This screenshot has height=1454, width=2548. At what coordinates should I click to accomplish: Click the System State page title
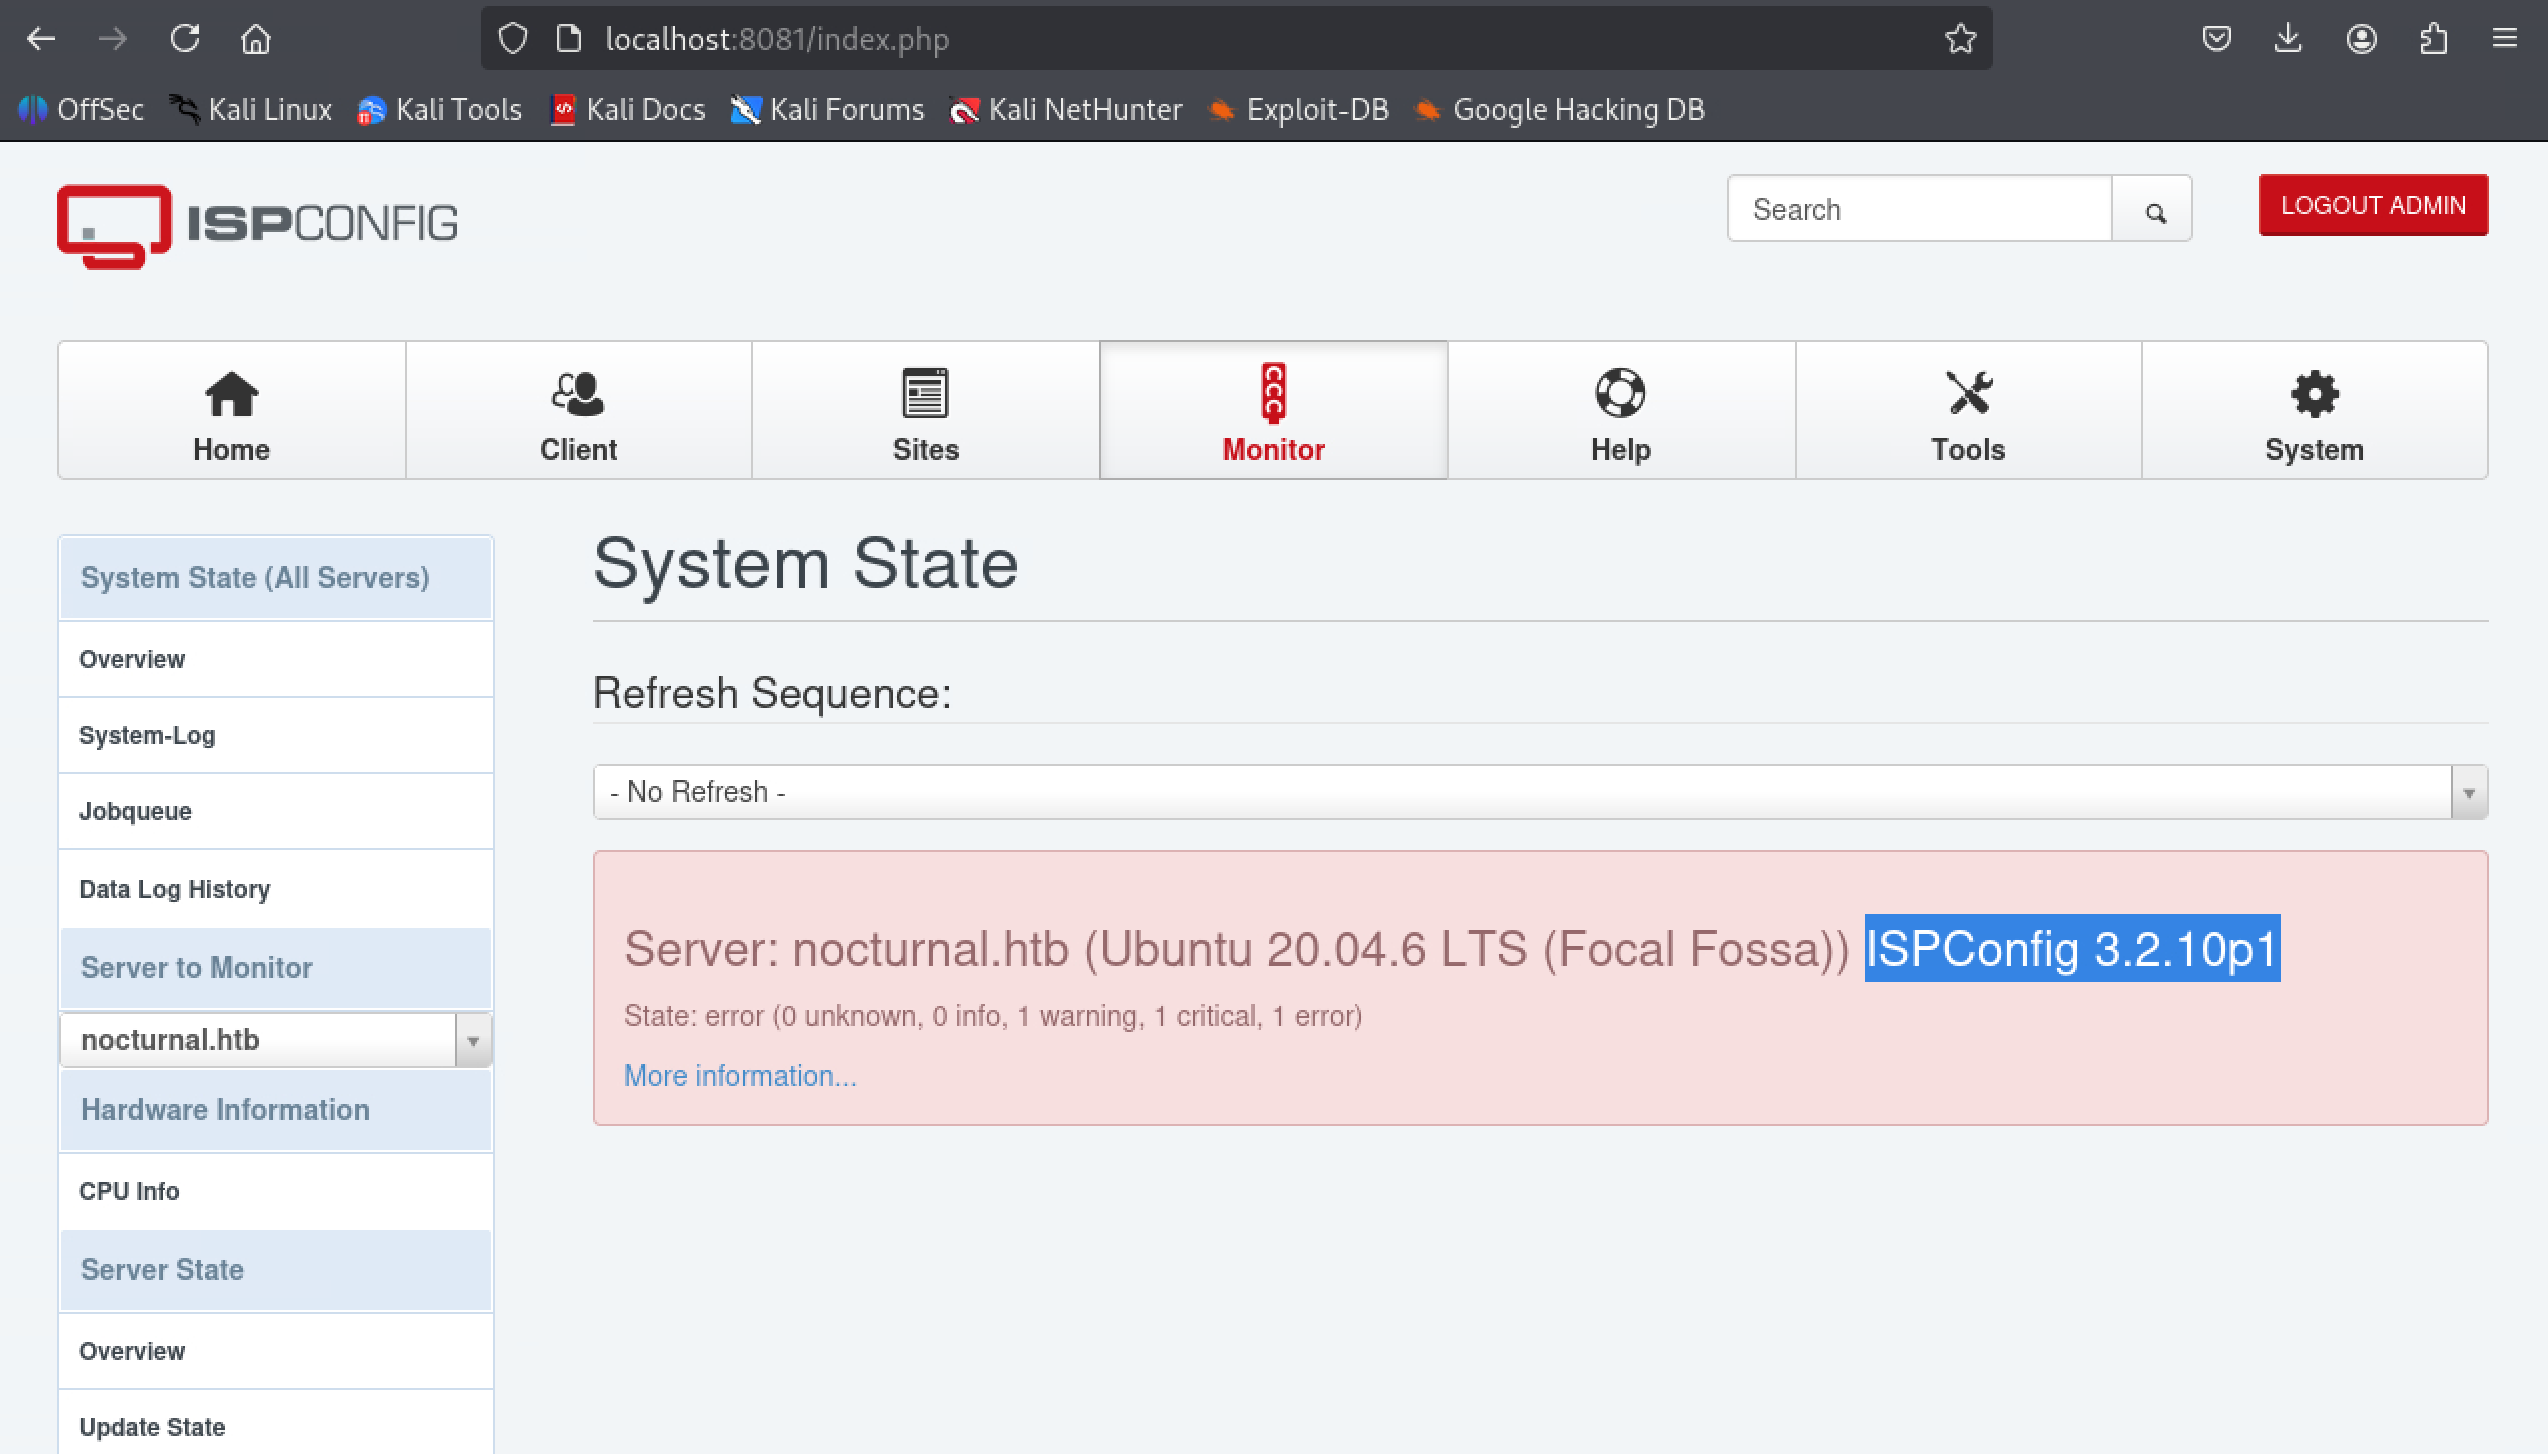pos(806,564)
